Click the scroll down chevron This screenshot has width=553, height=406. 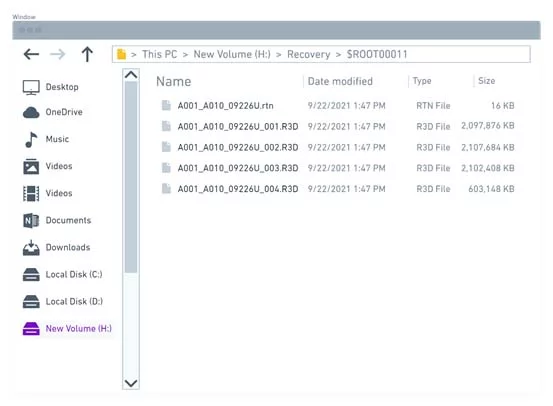coord(131,383)
